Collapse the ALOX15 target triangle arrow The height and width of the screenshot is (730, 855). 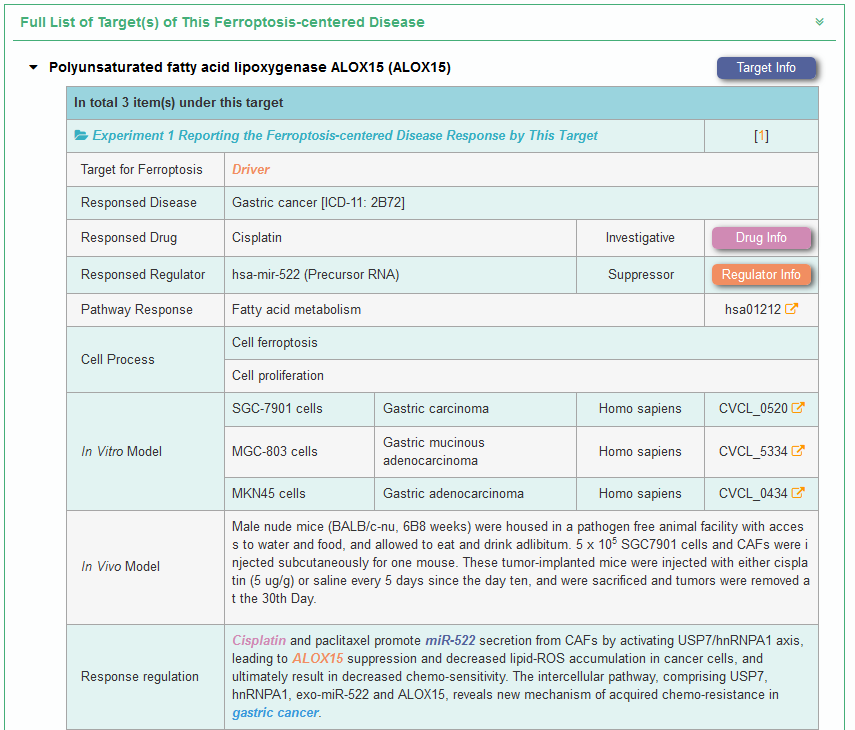coord(33,68)
